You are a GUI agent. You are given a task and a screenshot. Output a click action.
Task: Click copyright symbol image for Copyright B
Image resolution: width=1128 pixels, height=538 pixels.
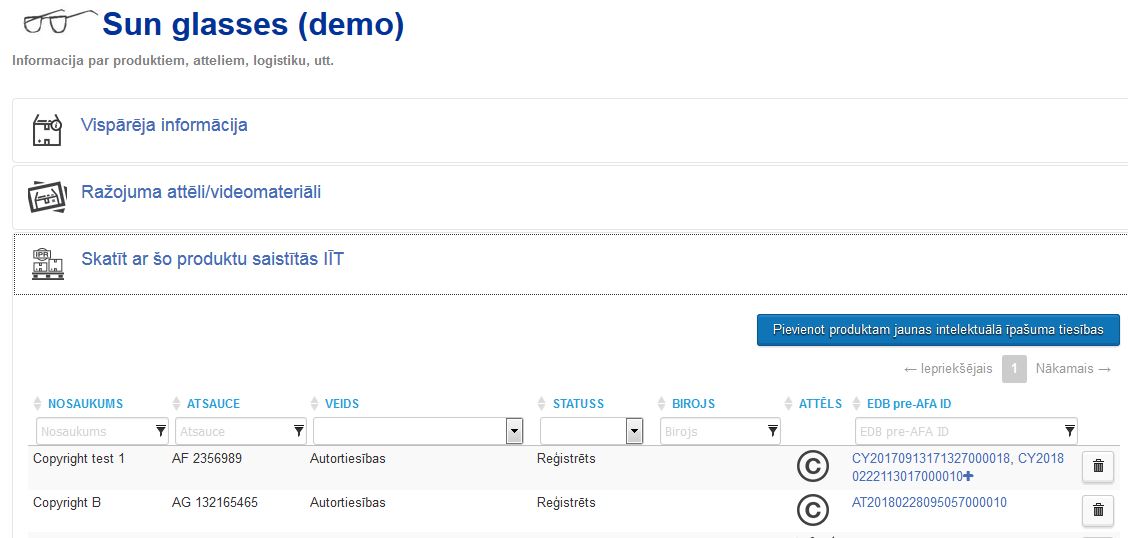[812, 510]
